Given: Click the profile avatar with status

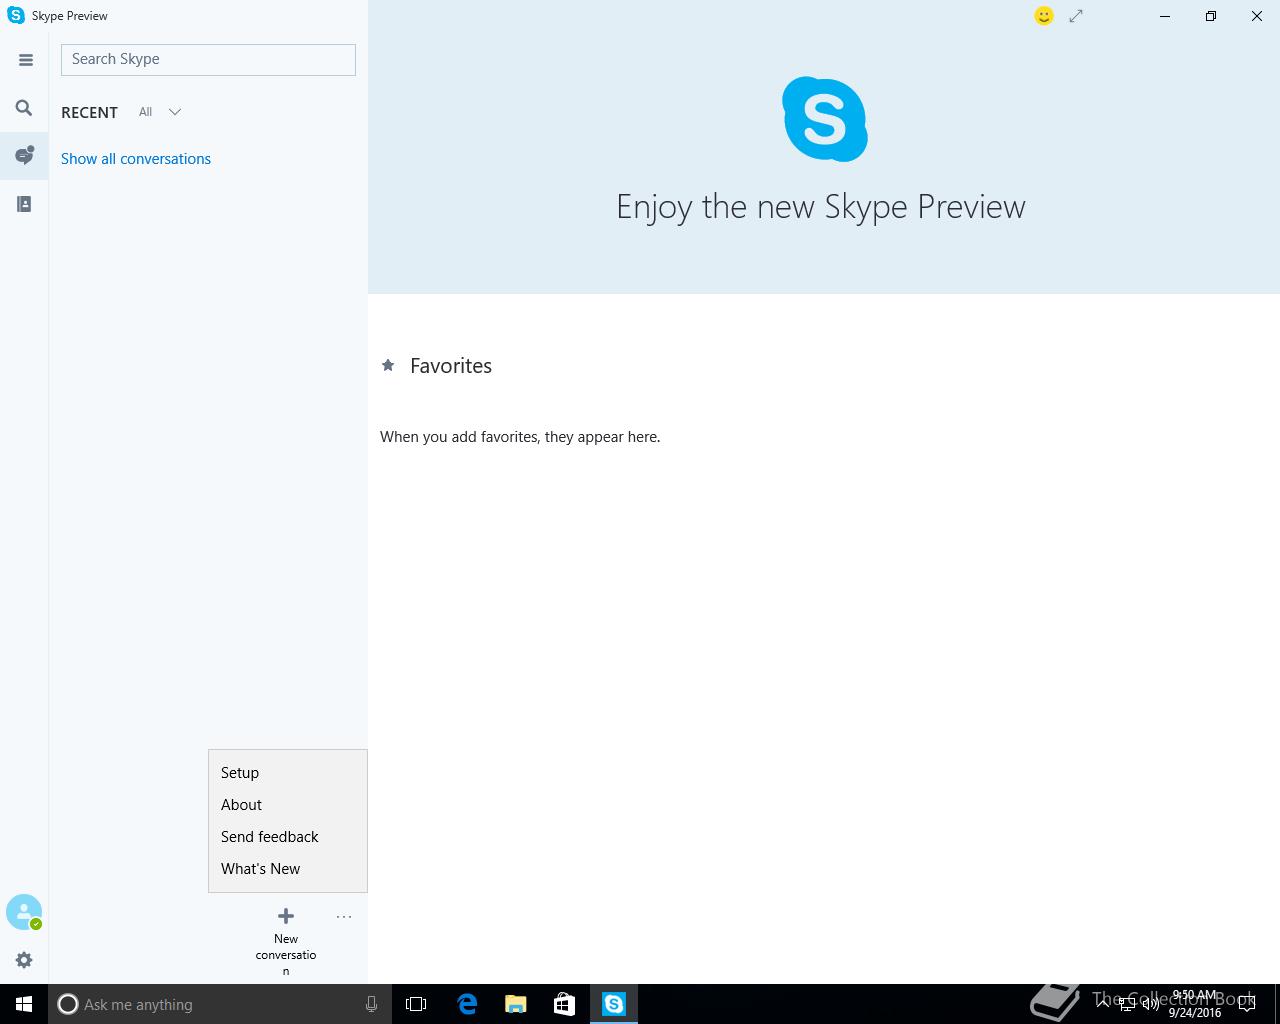Looking at the screenshot, I should click(24, 912).
